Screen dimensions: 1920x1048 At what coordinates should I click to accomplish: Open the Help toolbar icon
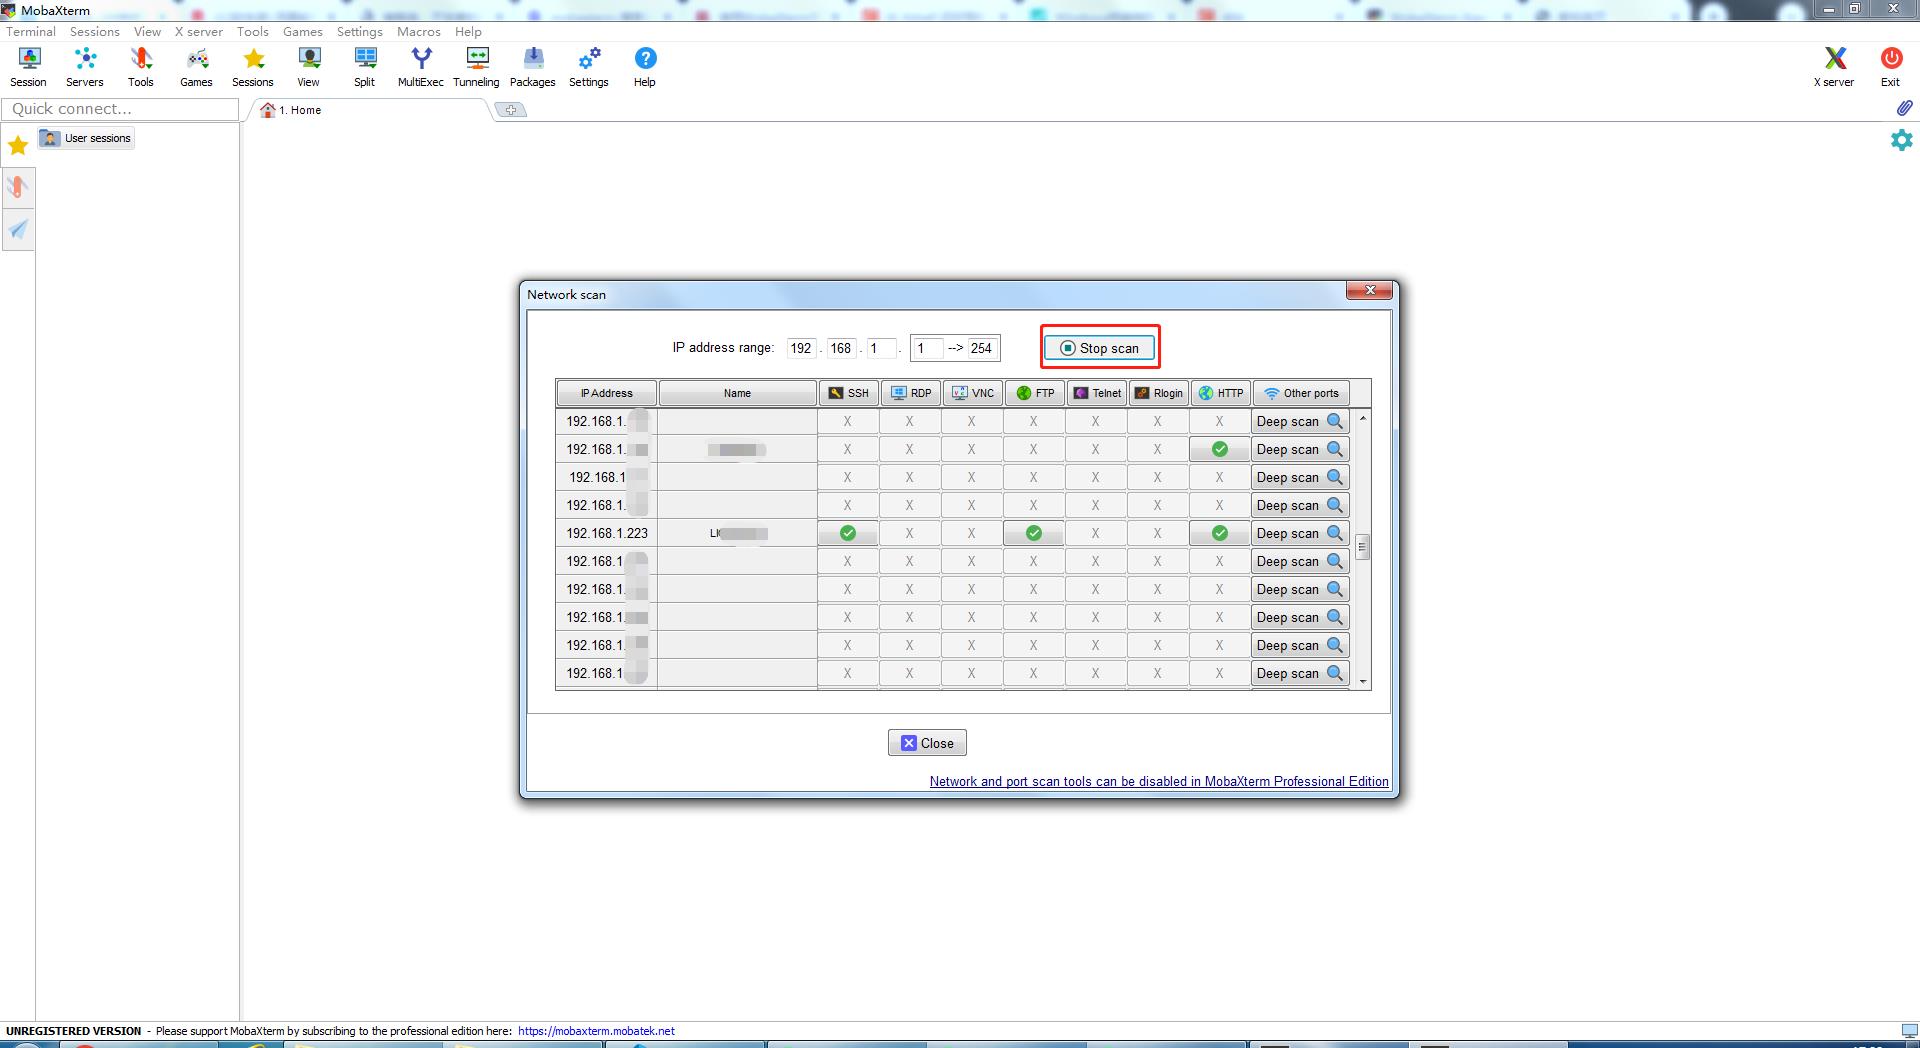pos(645,67)
